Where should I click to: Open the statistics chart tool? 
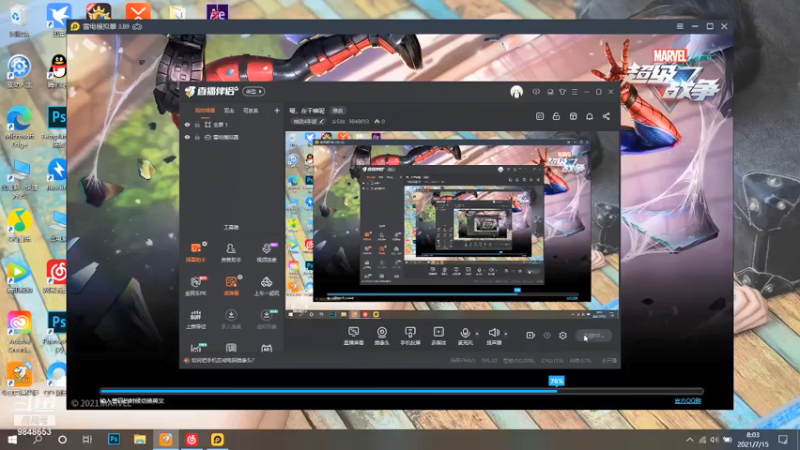point(195,348)
